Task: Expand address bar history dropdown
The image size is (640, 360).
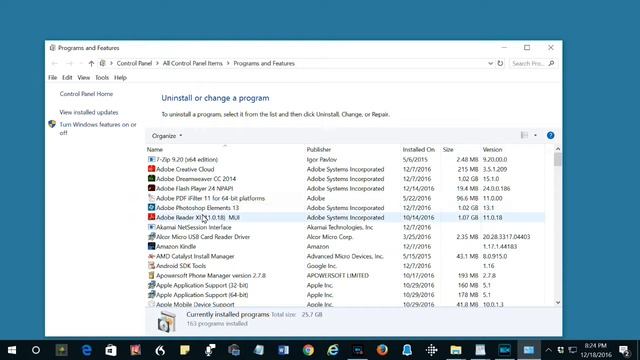Action: tap(490, 63)
